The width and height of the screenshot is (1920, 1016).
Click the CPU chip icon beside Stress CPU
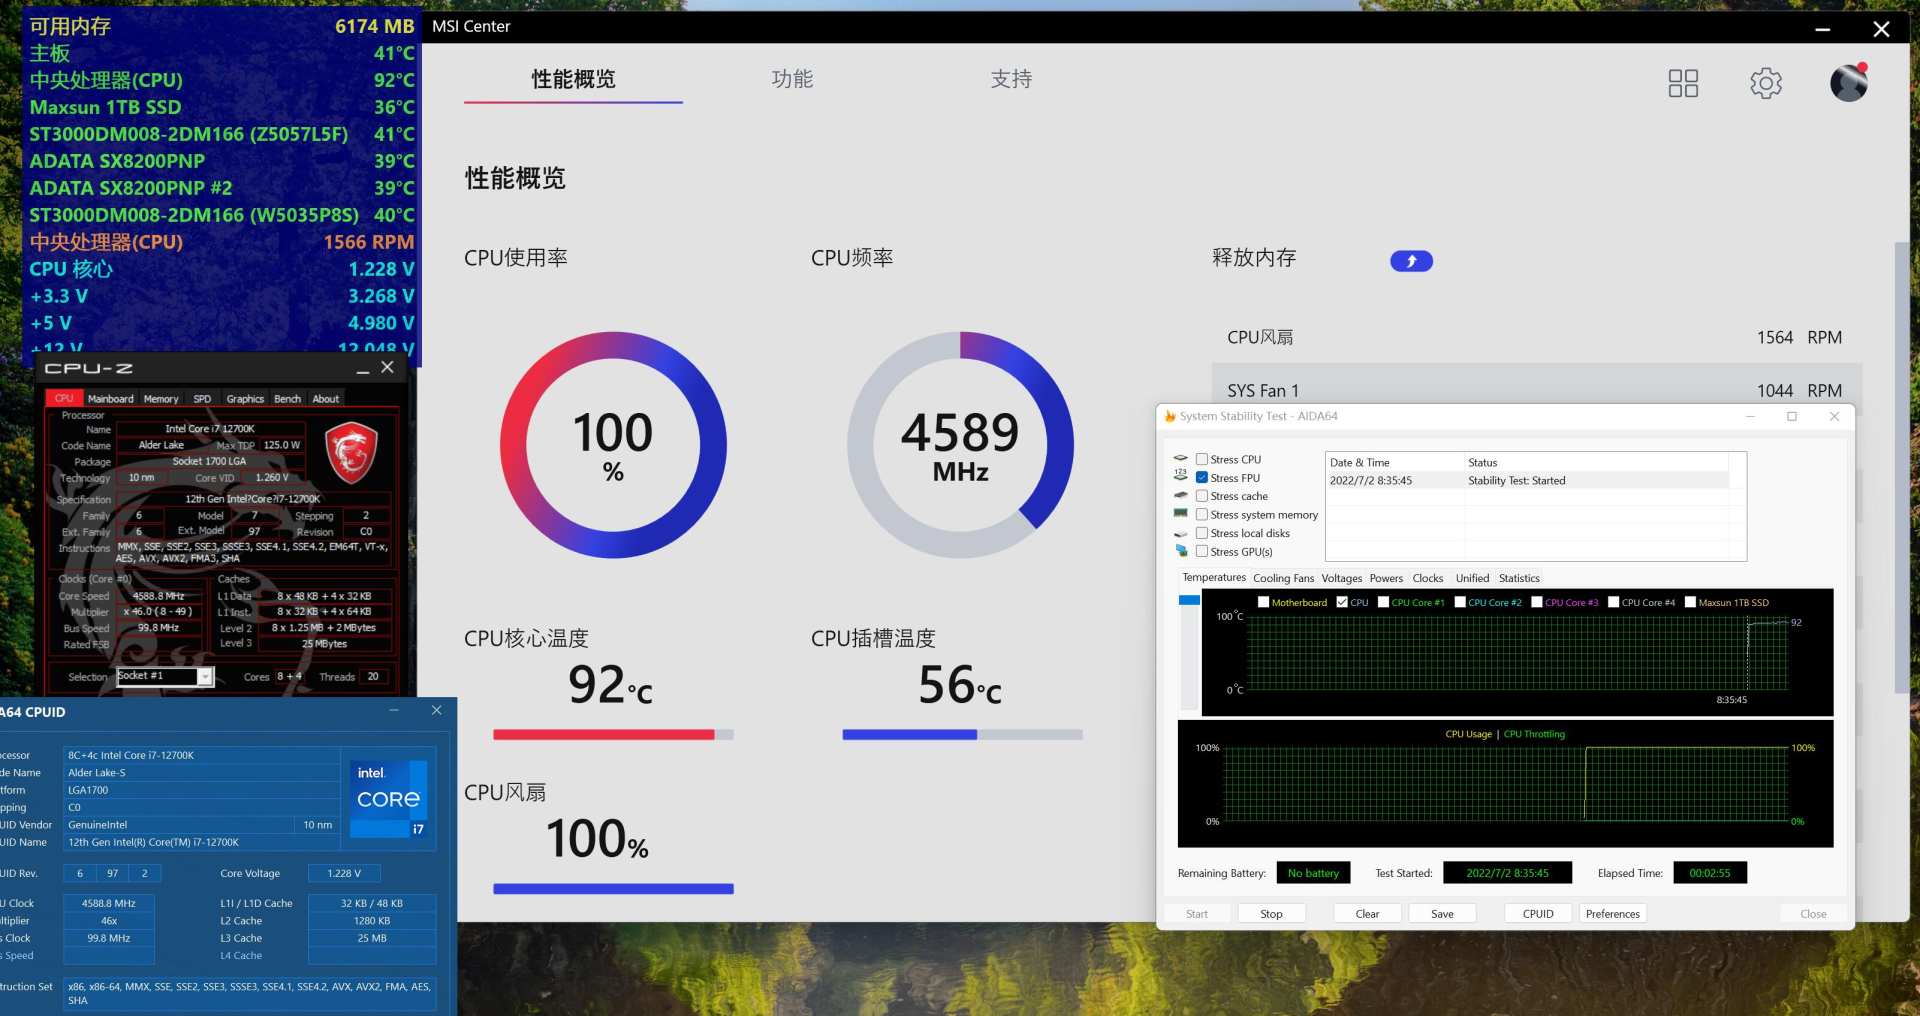1181,459
